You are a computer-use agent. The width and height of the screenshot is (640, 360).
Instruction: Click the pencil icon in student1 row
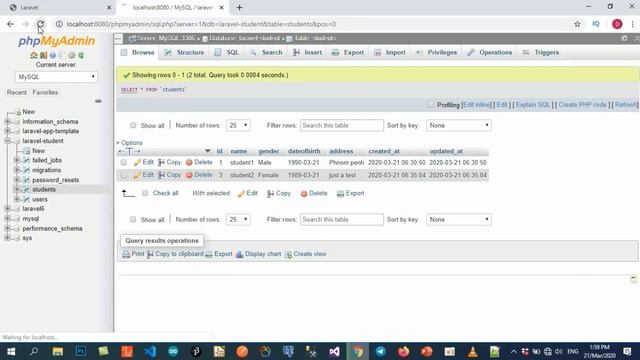pyautogui.click(x=137, y=162)
